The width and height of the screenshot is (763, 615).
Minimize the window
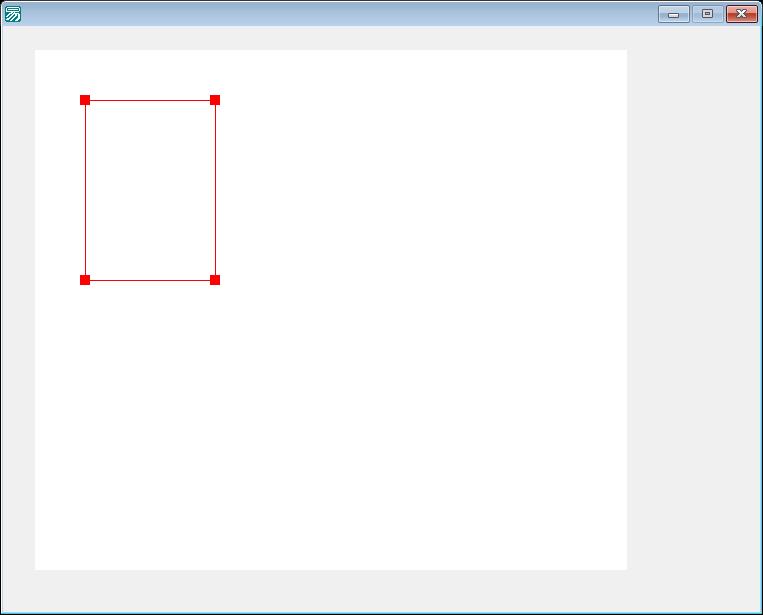673,14
